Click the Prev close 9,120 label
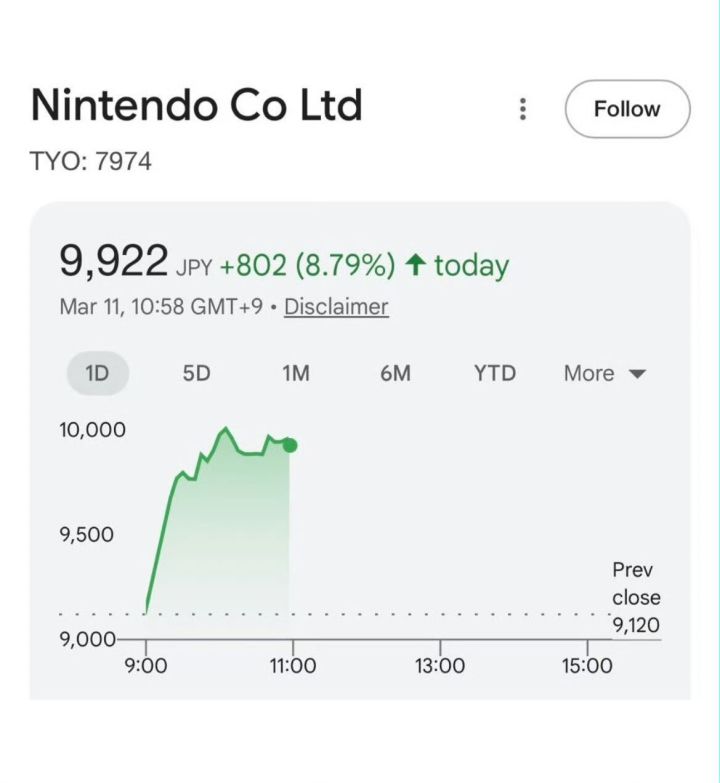The height and width of the screenshot is (783, 720). tap(636, 598)
